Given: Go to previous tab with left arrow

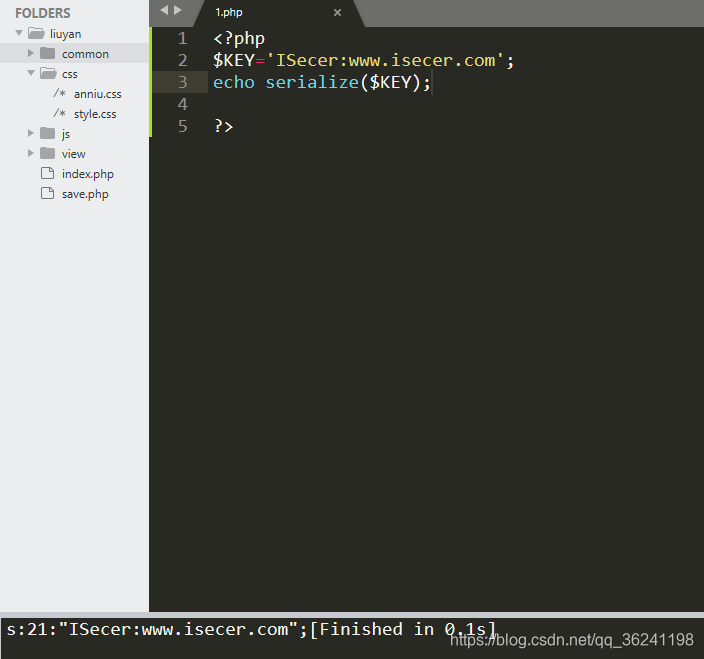Looking at the screenshot, I should tap(164, 10).
